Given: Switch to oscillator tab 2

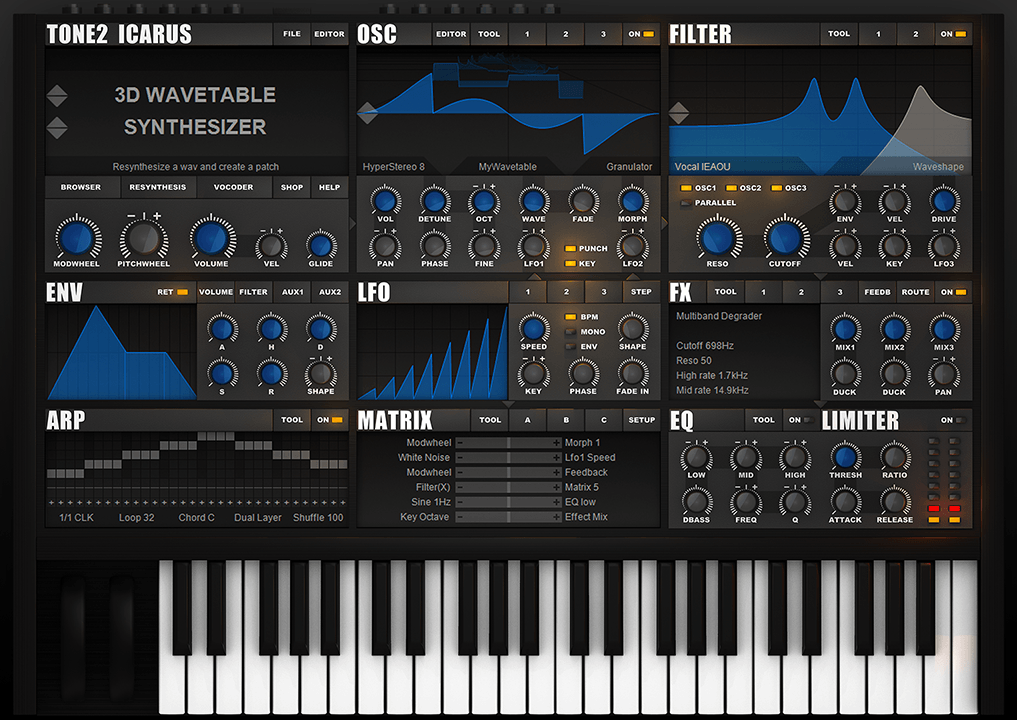Looking at the screenshot, I should (565, 34).
